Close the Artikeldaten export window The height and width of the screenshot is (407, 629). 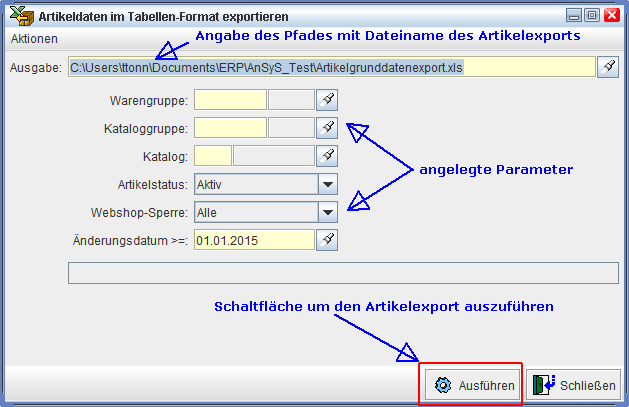tap(611, 15)
